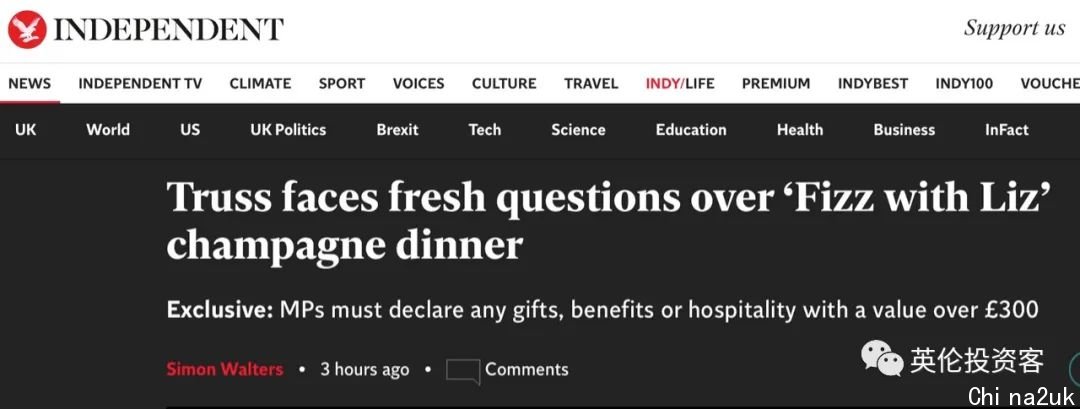Go to the TRAVEL section
This screenshot has width=1080, height=409.
pos(591,83)
